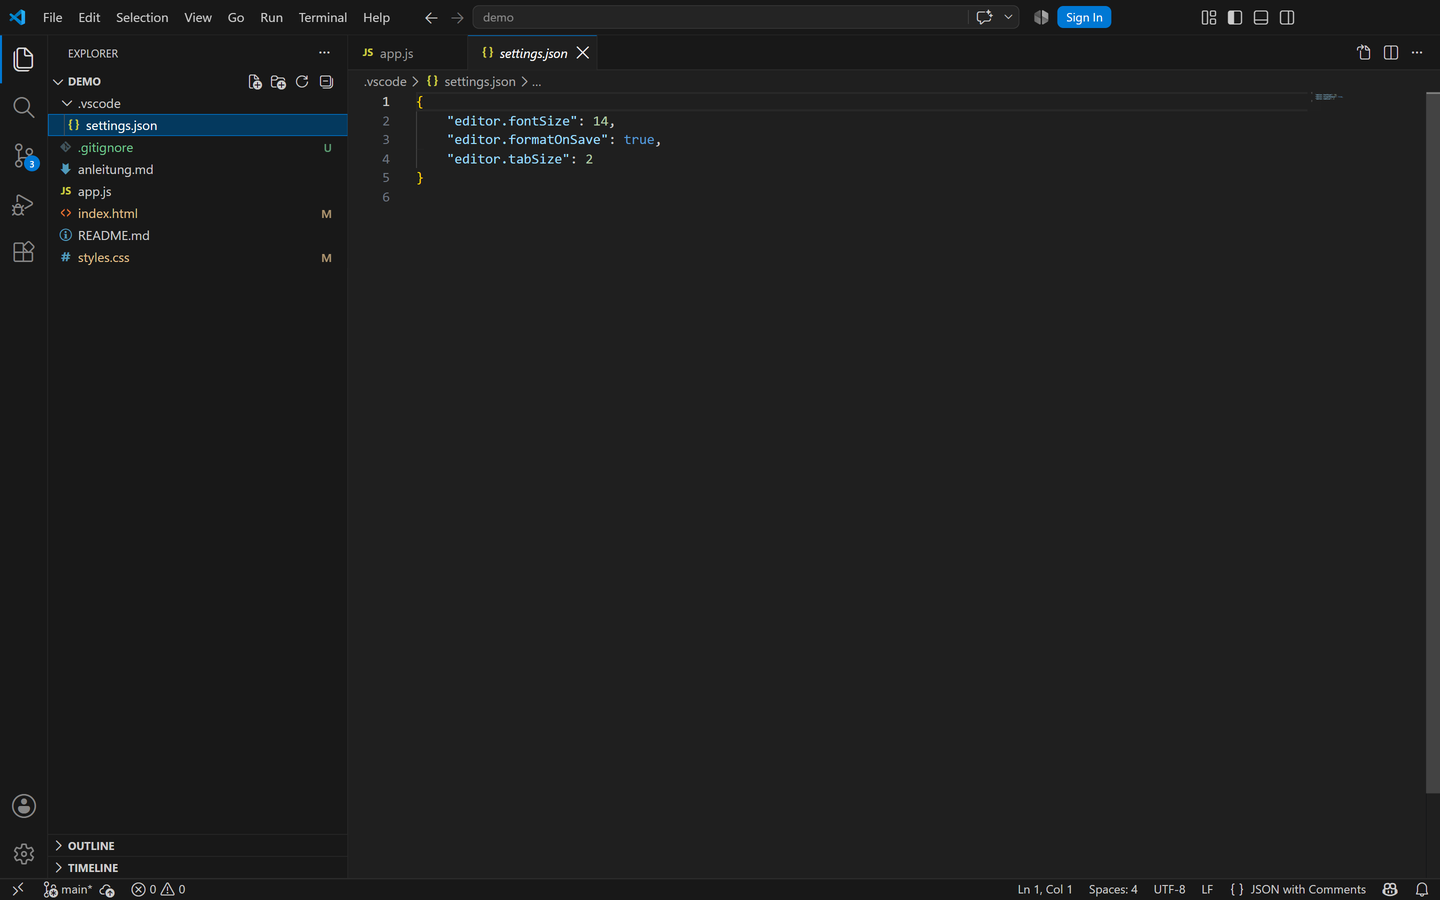1440x900 pixels.
Task: Toggle the primary side bar visibility
Action: (1235, 18)
